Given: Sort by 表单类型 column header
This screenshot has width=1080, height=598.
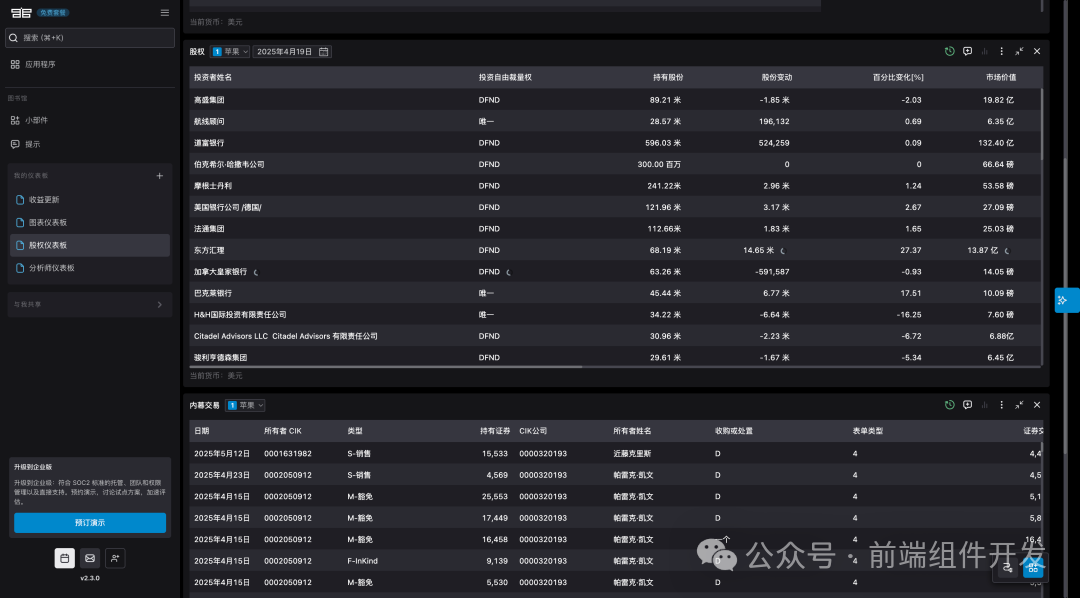Looking at the screenshot, I should pyautogui.click(x=867, y=431).
